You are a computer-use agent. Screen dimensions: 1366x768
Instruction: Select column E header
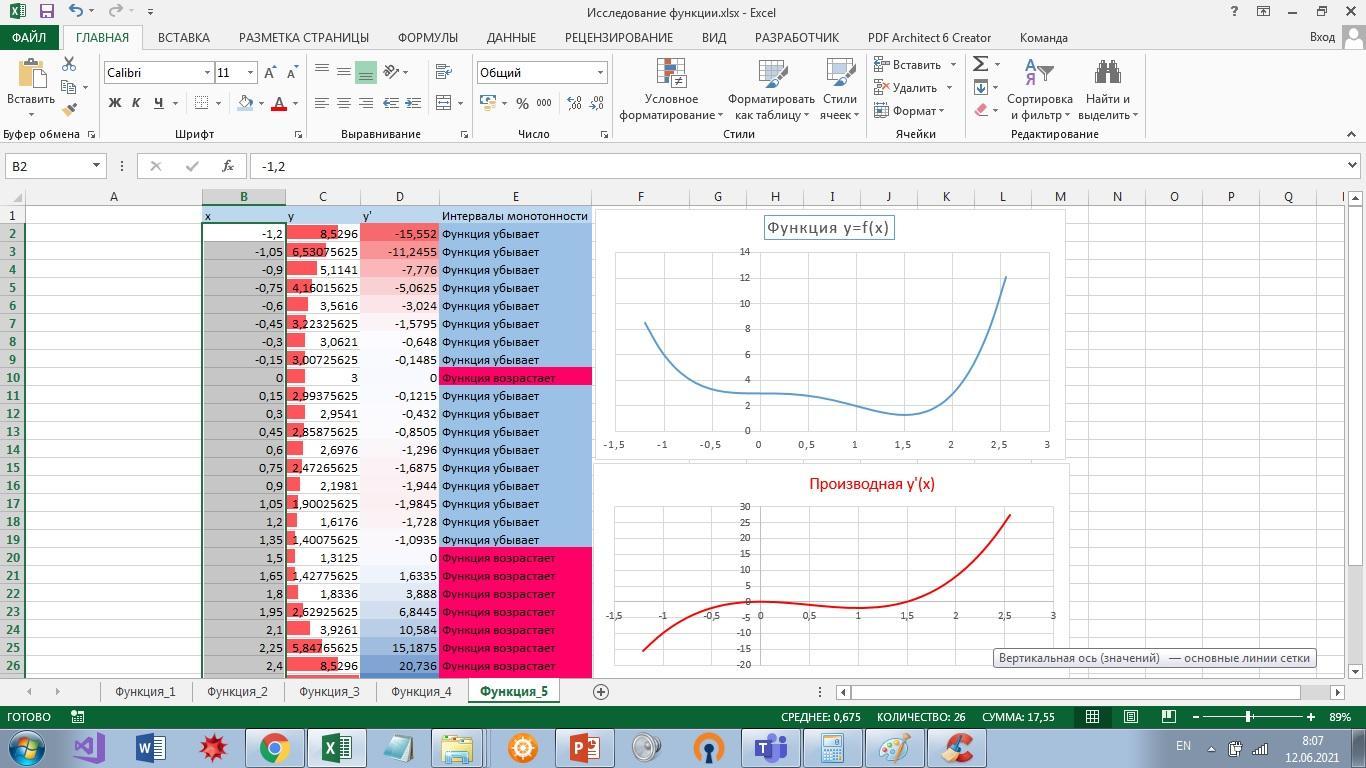coord(515,197)
